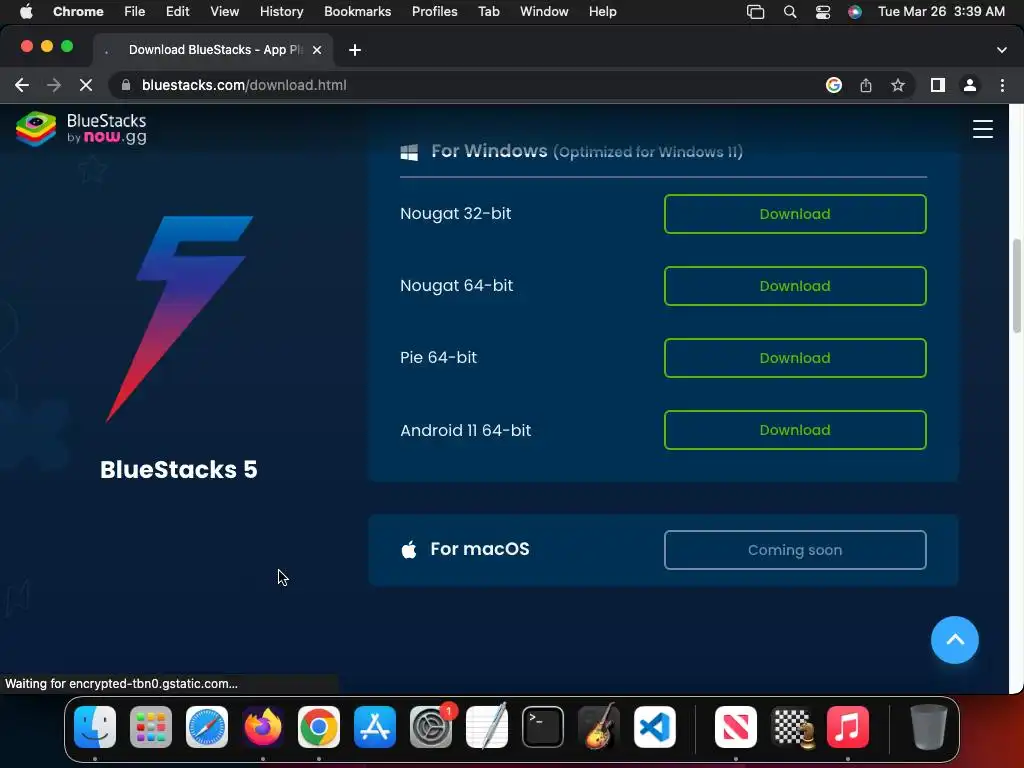Open the Help menu
The width and height of the screenshot is (1024, 768).
pyautogui.click(x=602, y=11)
